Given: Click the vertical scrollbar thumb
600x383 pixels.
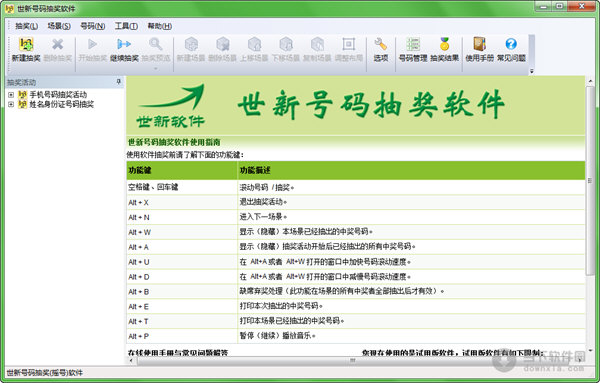Looking at the screenshot, I should (x=590, y=180).
